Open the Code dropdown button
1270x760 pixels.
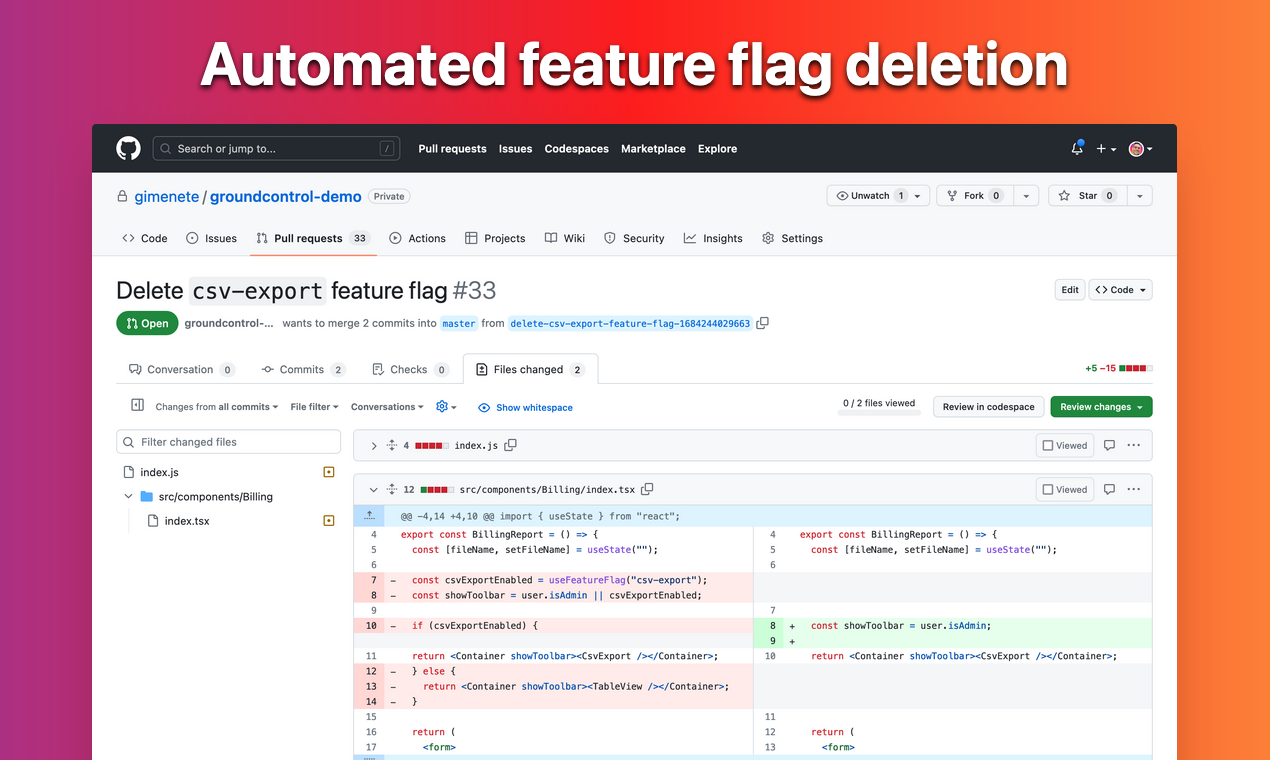[1121, 290]
